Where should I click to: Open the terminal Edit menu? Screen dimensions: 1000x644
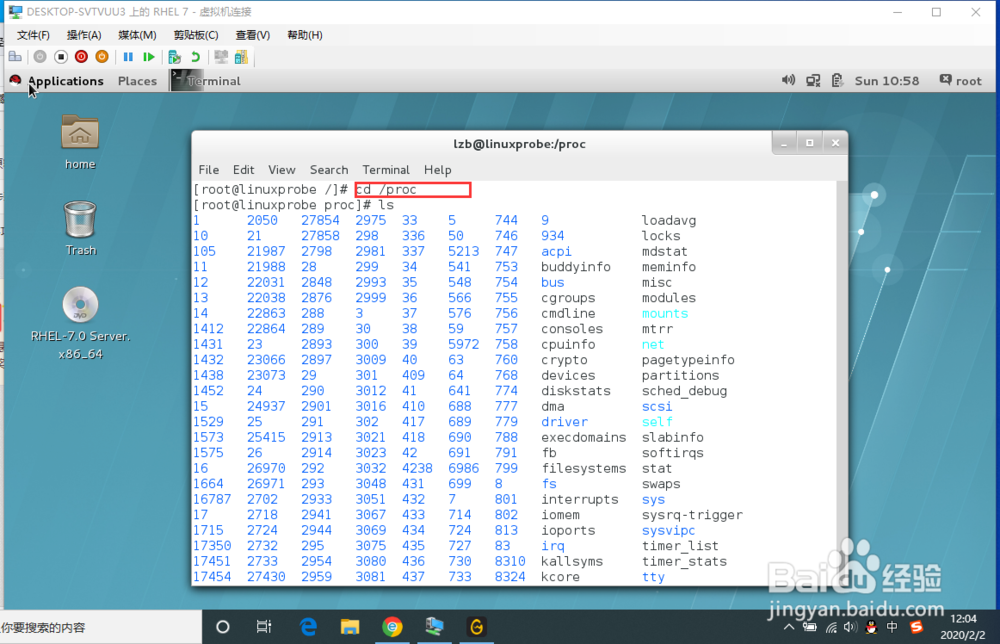tap(243, 170)
